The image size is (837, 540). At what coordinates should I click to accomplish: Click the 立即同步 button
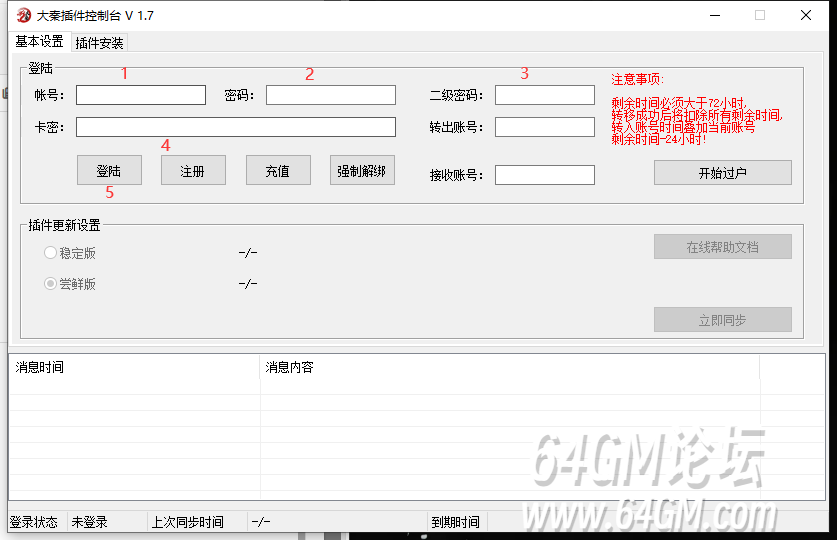click(723, 320)
